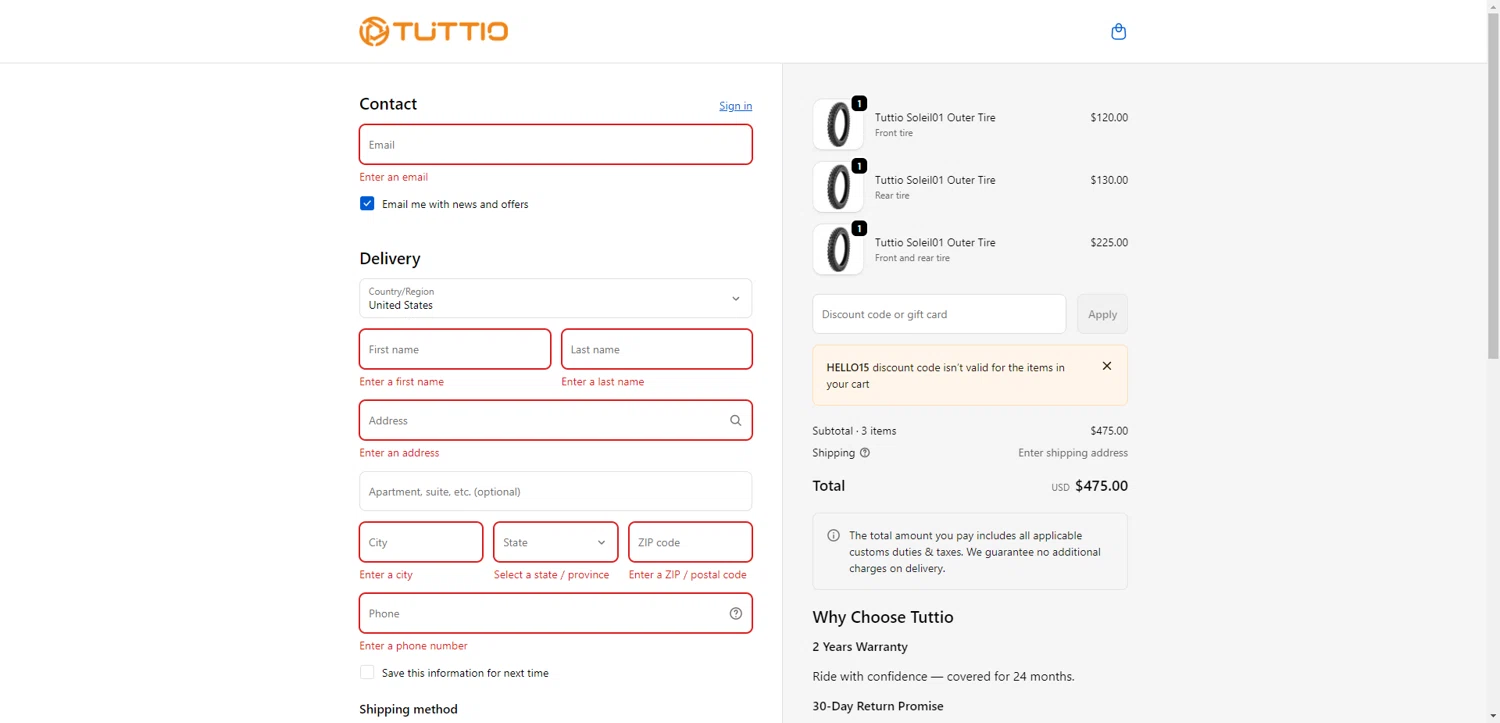This screenshot has height=723, width=1500.
Task: Click the Subtotal · 3 items text
Action: (x=854, y=431)
